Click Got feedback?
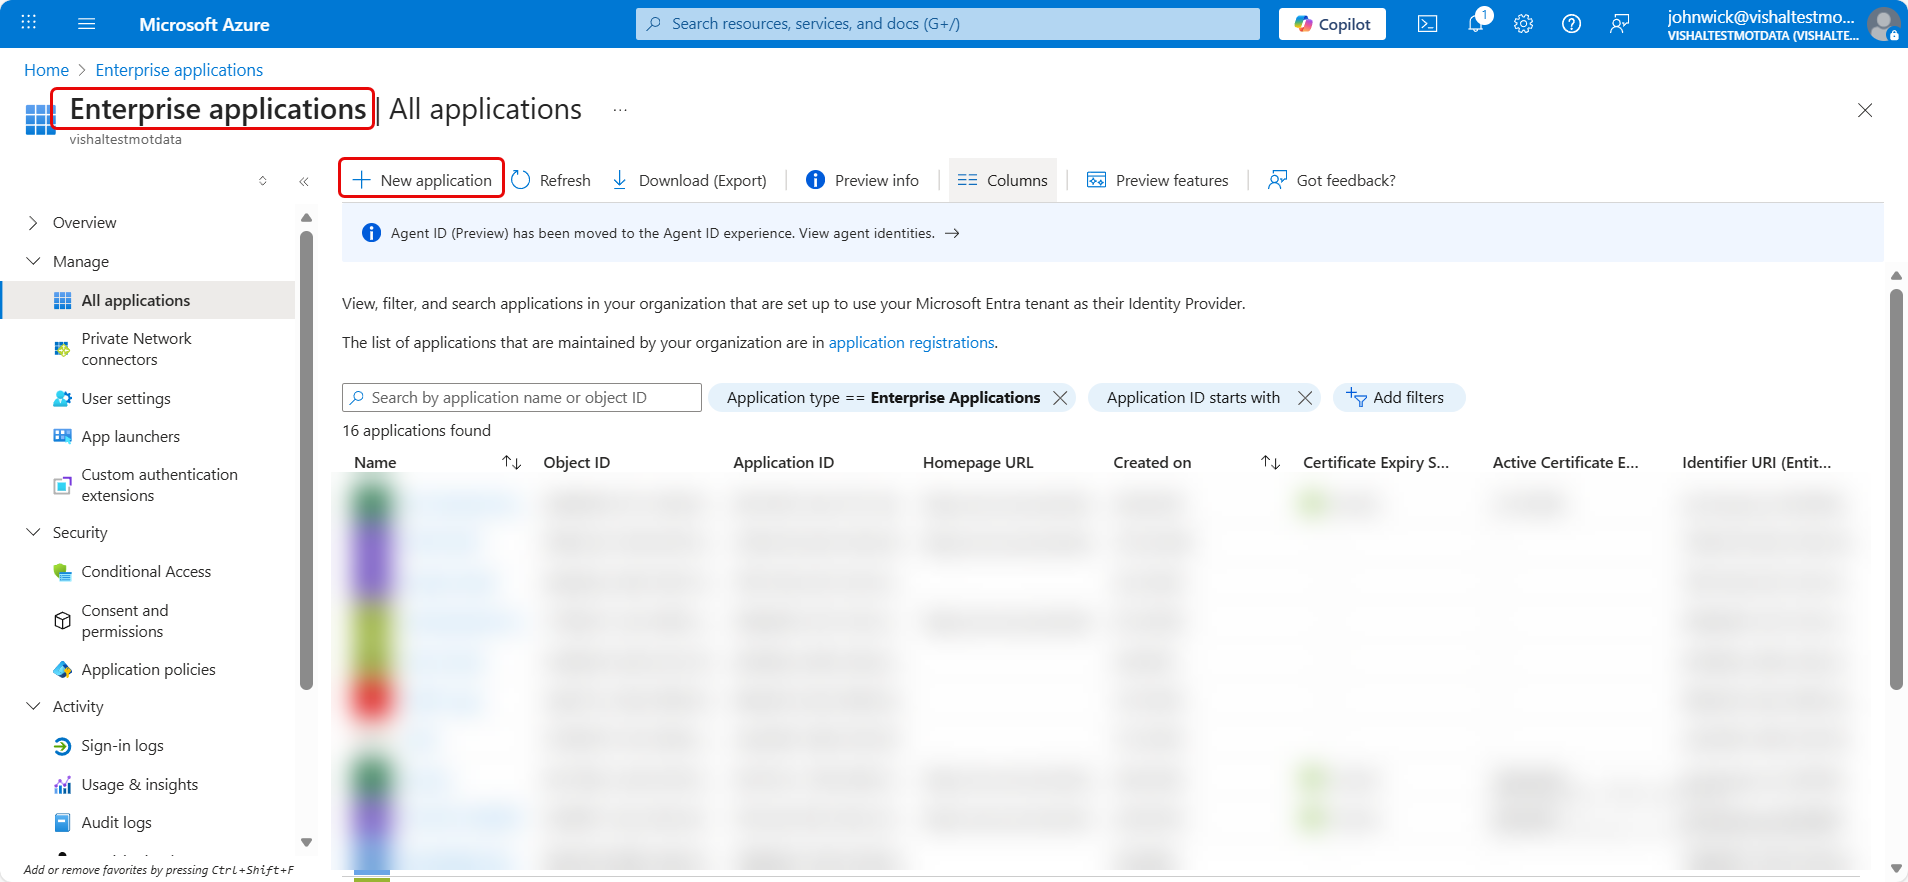The image size is (1908, 882). 1331,180
